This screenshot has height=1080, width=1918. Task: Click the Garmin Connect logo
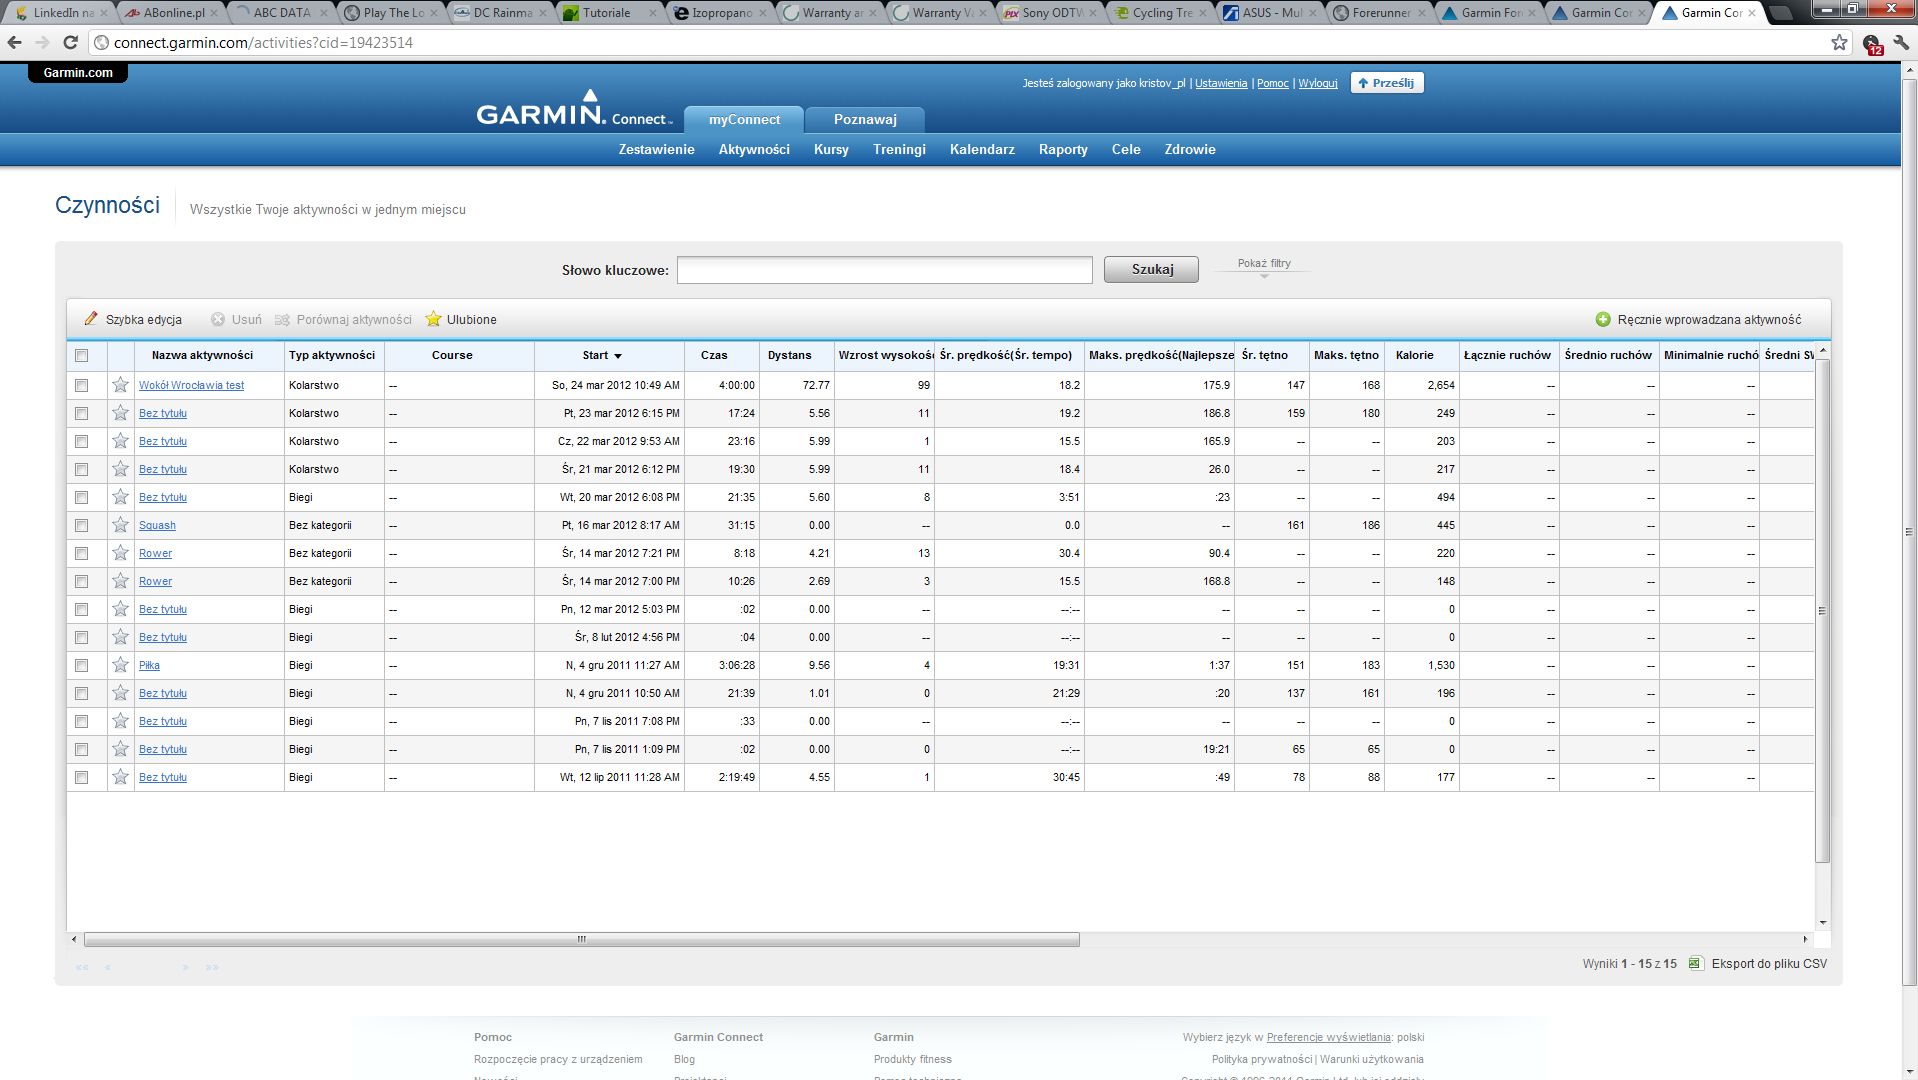point(573,110)
